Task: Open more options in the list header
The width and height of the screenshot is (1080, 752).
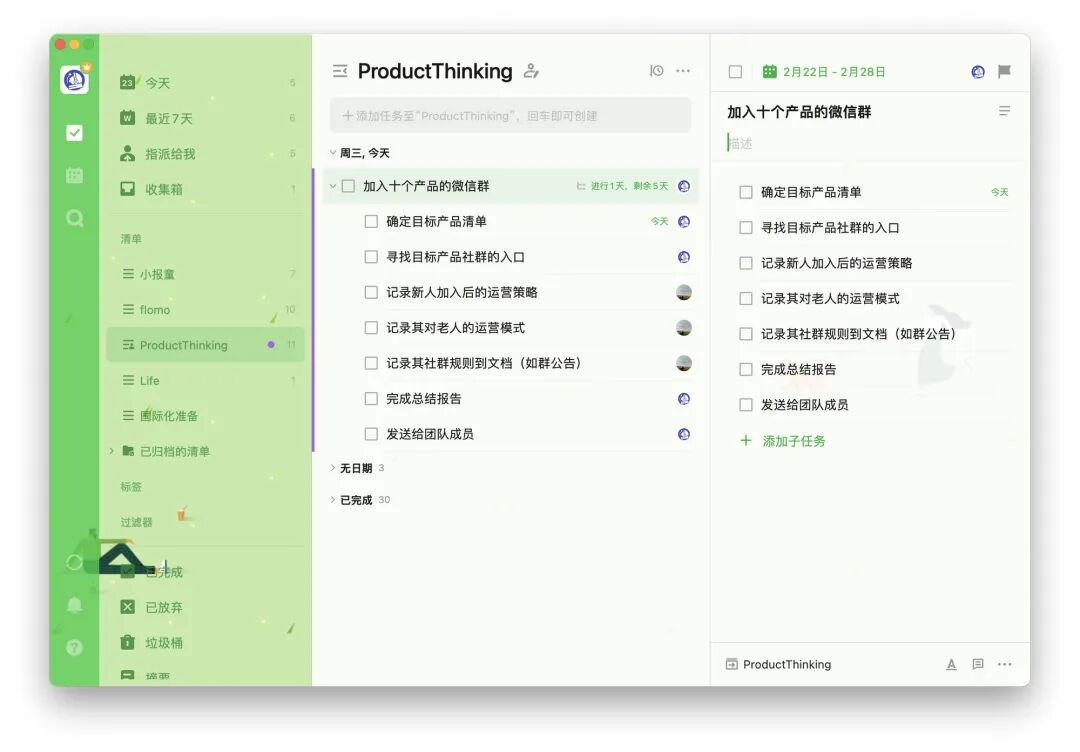Action: (x=683, y=71)
